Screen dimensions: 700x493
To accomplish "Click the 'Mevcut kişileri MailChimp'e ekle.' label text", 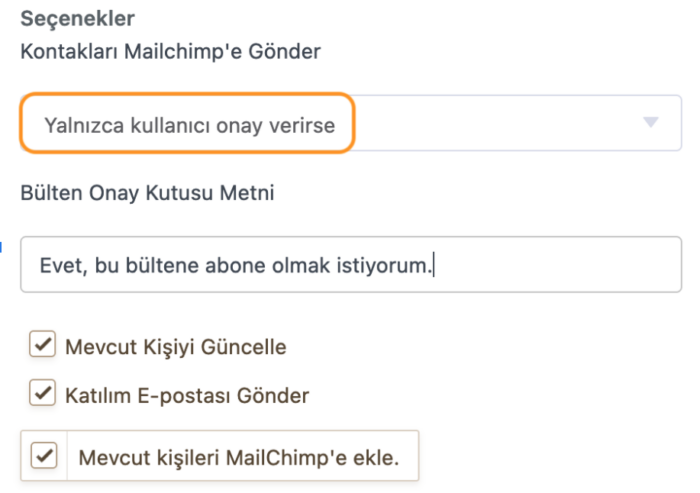I will (x=239, y=458).
